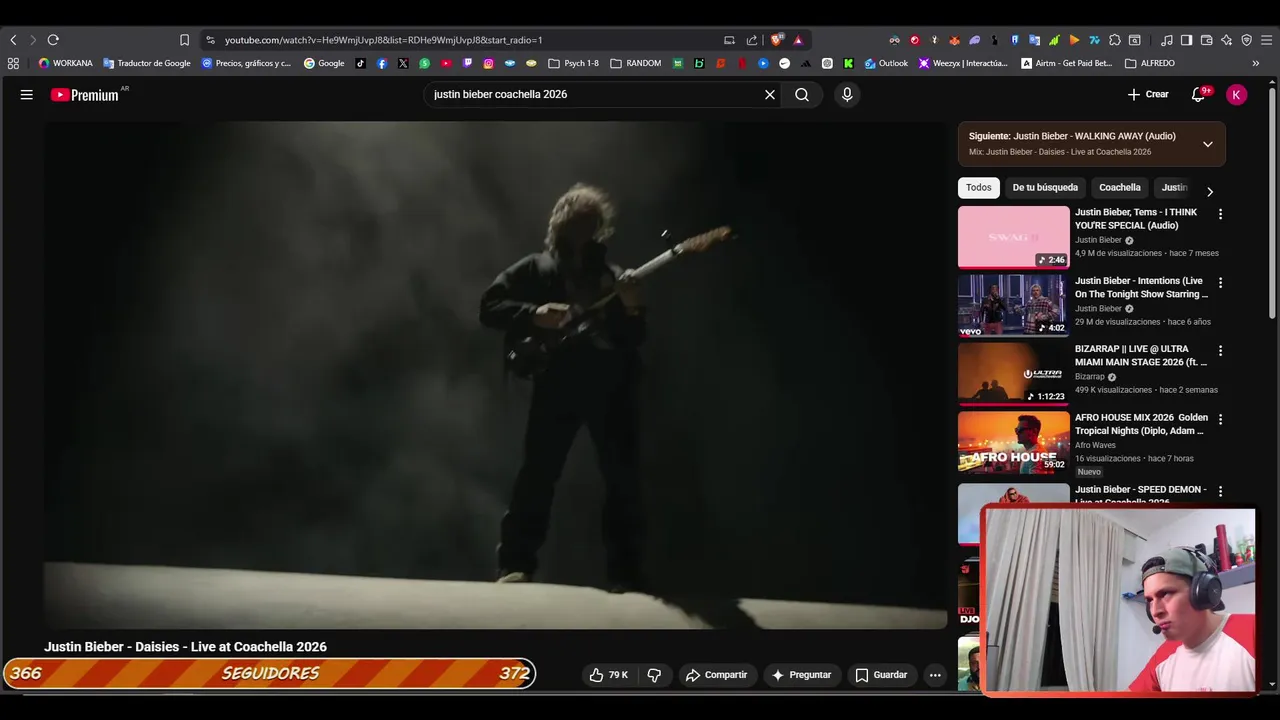Open WORKANA bookmark
This screenshot has height=720, width=1280.
pos(65,63)
